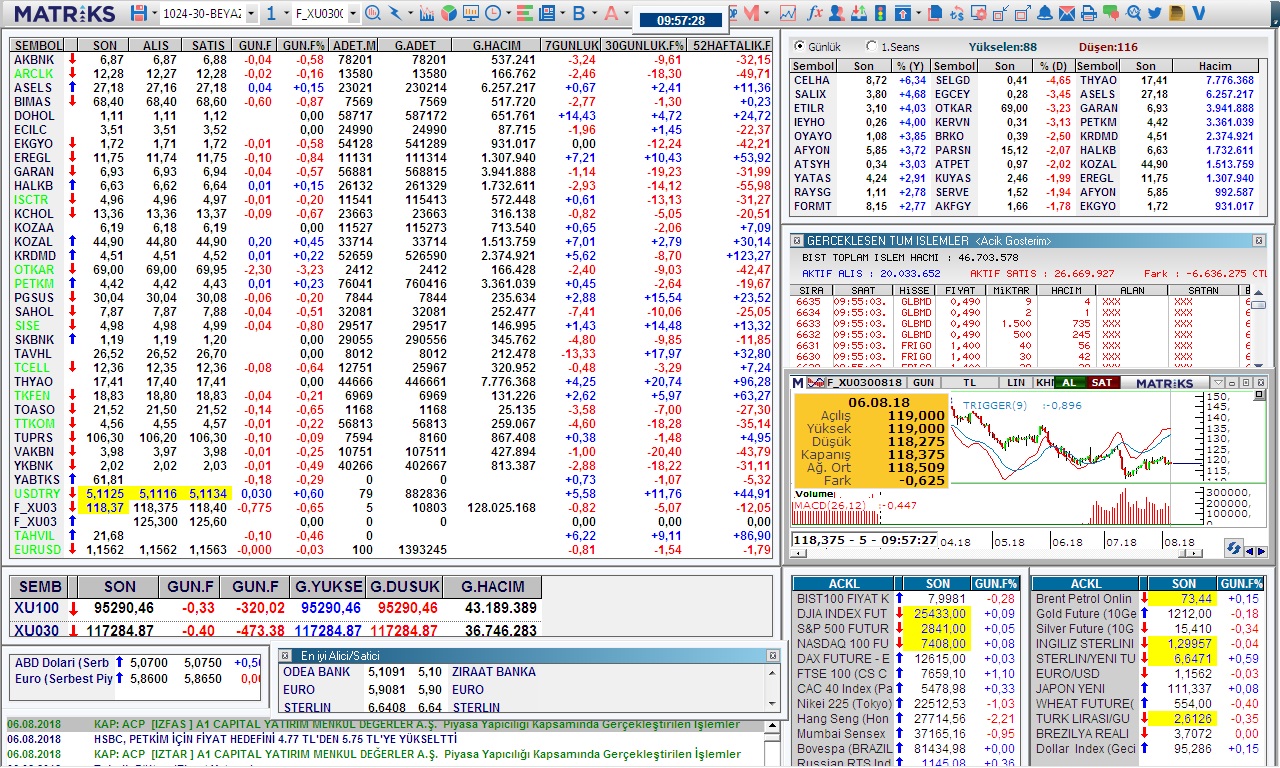The image size is (1280, 768).
Task: Expand the arrow beside the A icon
Action: [x=627, y=13]
